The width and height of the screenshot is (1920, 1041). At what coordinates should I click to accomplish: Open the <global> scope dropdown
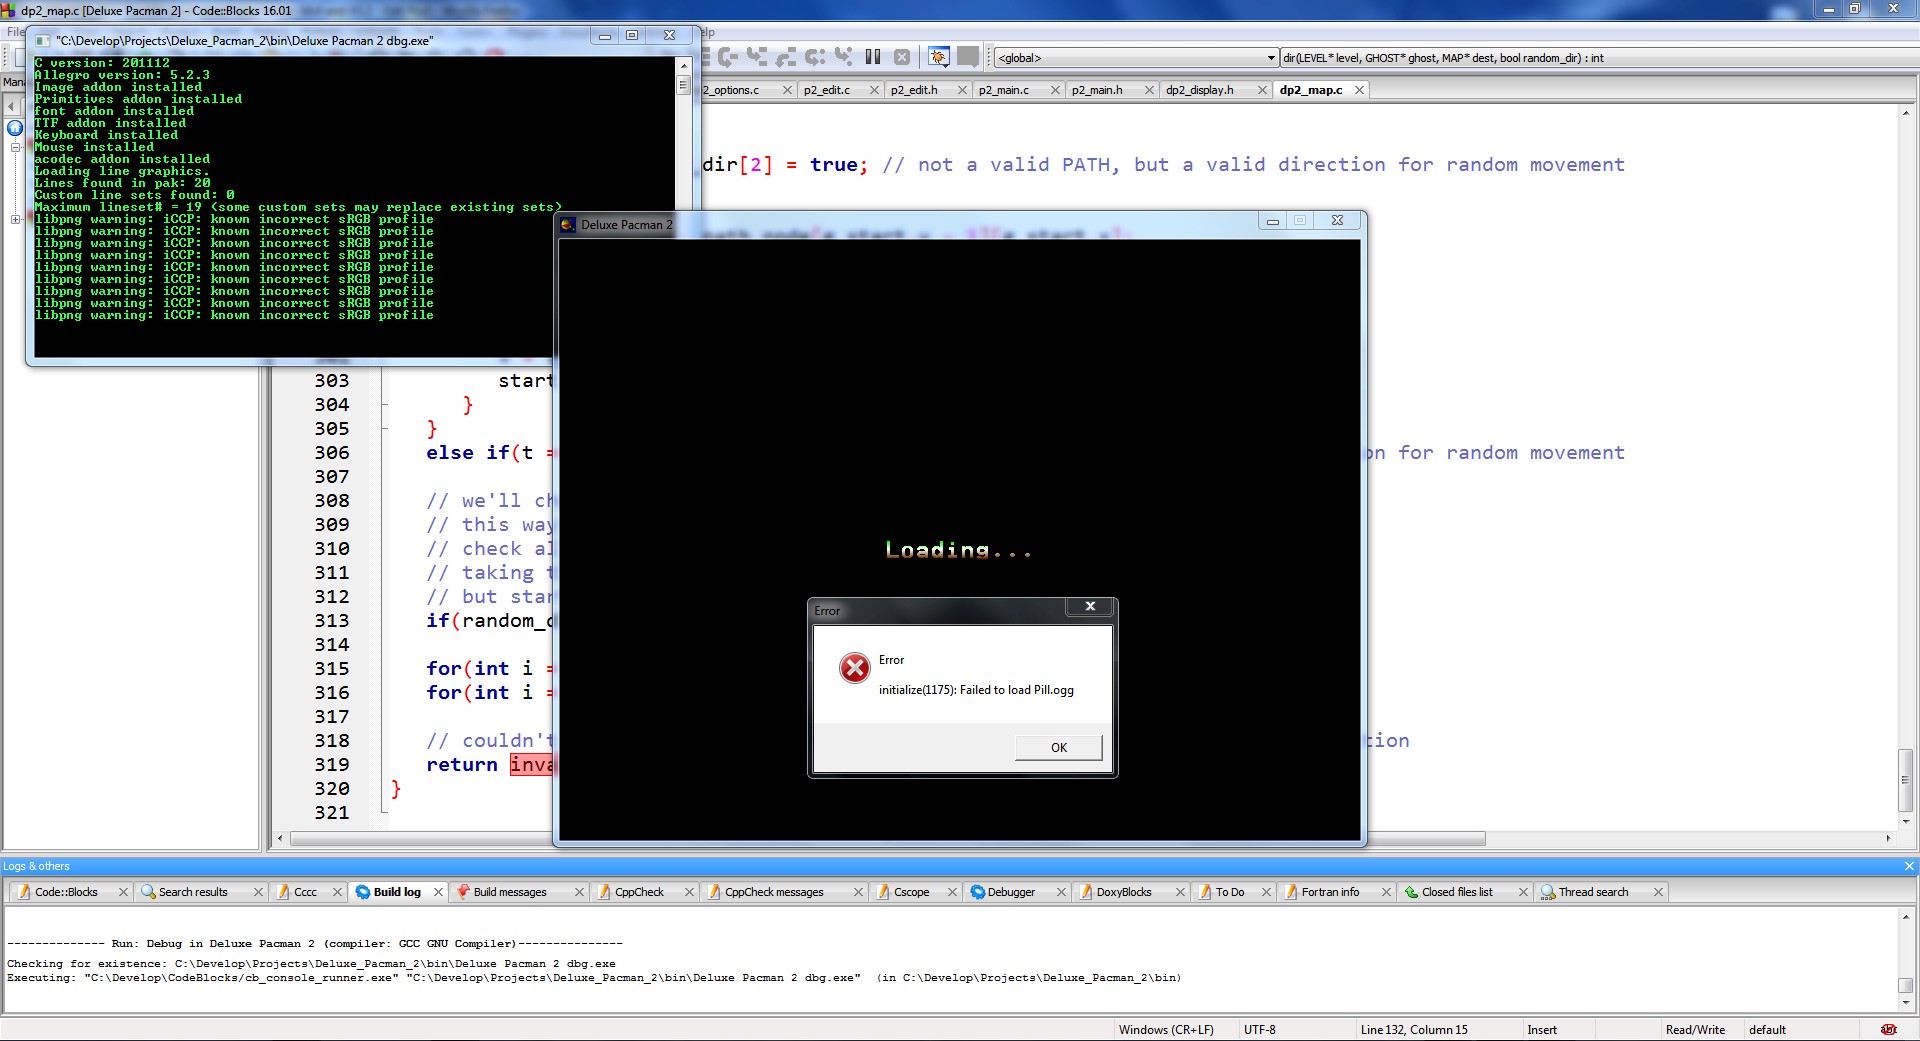point(1135,58)
